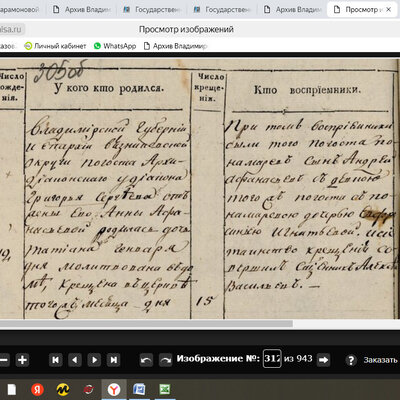400x400 pixels.
Task: Zoom out with the minus button
Action: point(3,360)
